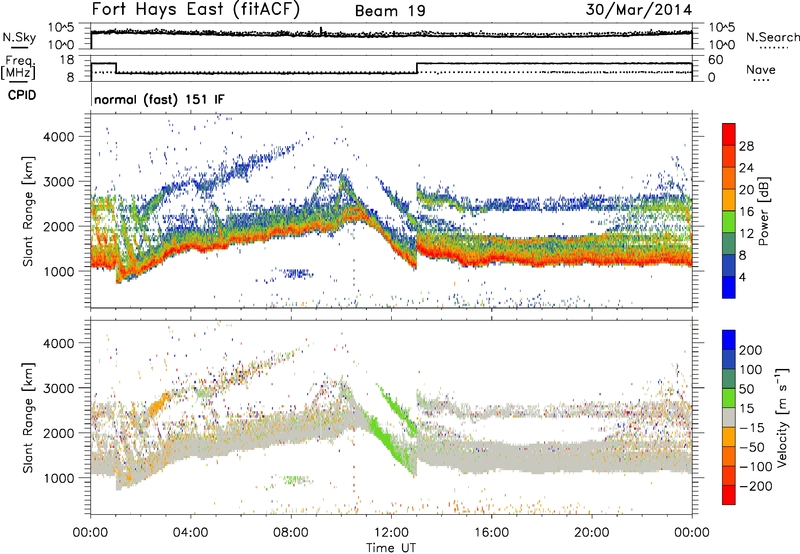
Task: Select the Beam 19 label
Action: (390, 11)
